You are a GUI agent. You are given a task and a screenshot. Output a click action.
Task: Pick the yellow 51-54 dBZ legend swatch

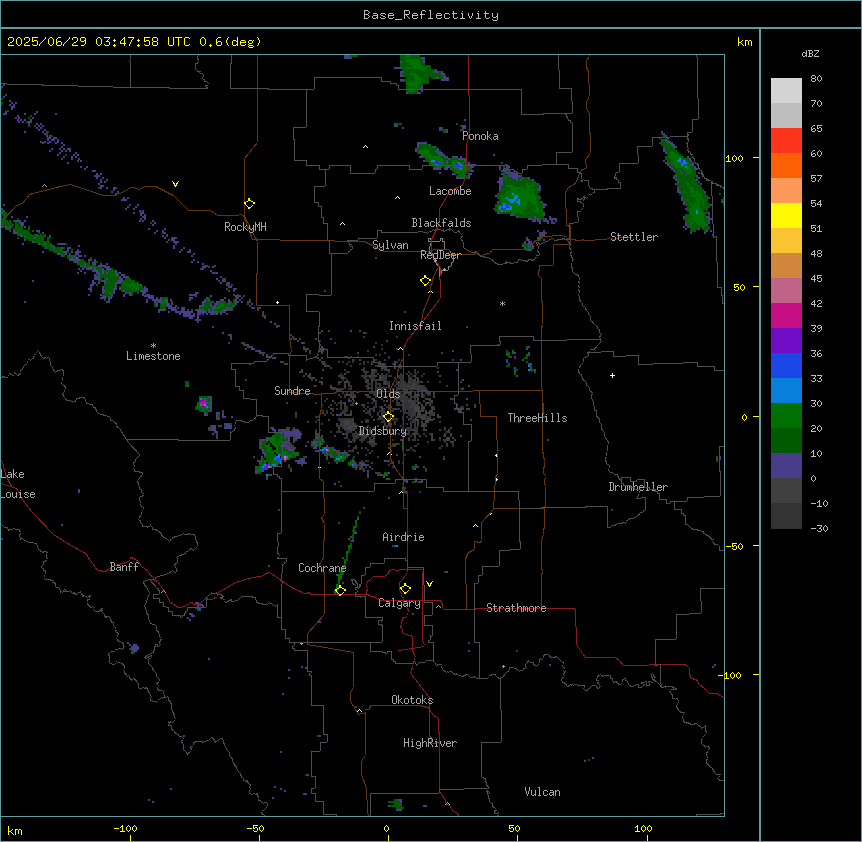click(x=786, y=215)
